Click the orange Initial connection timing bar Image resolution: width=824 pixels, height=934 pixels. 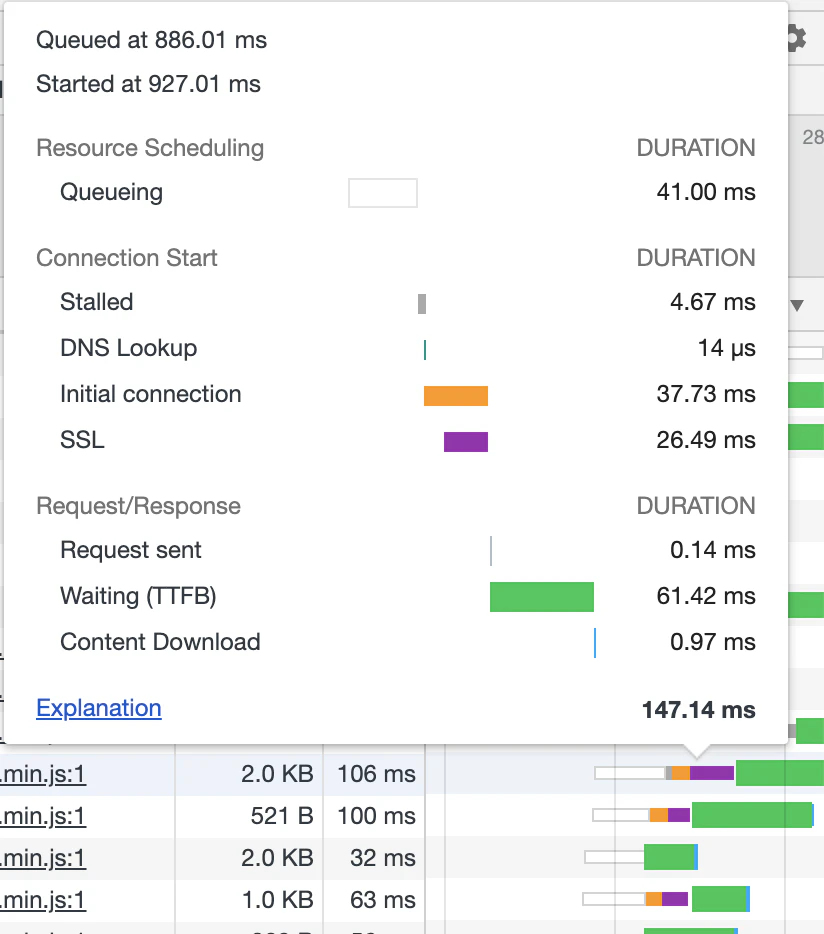click(456, 396)
